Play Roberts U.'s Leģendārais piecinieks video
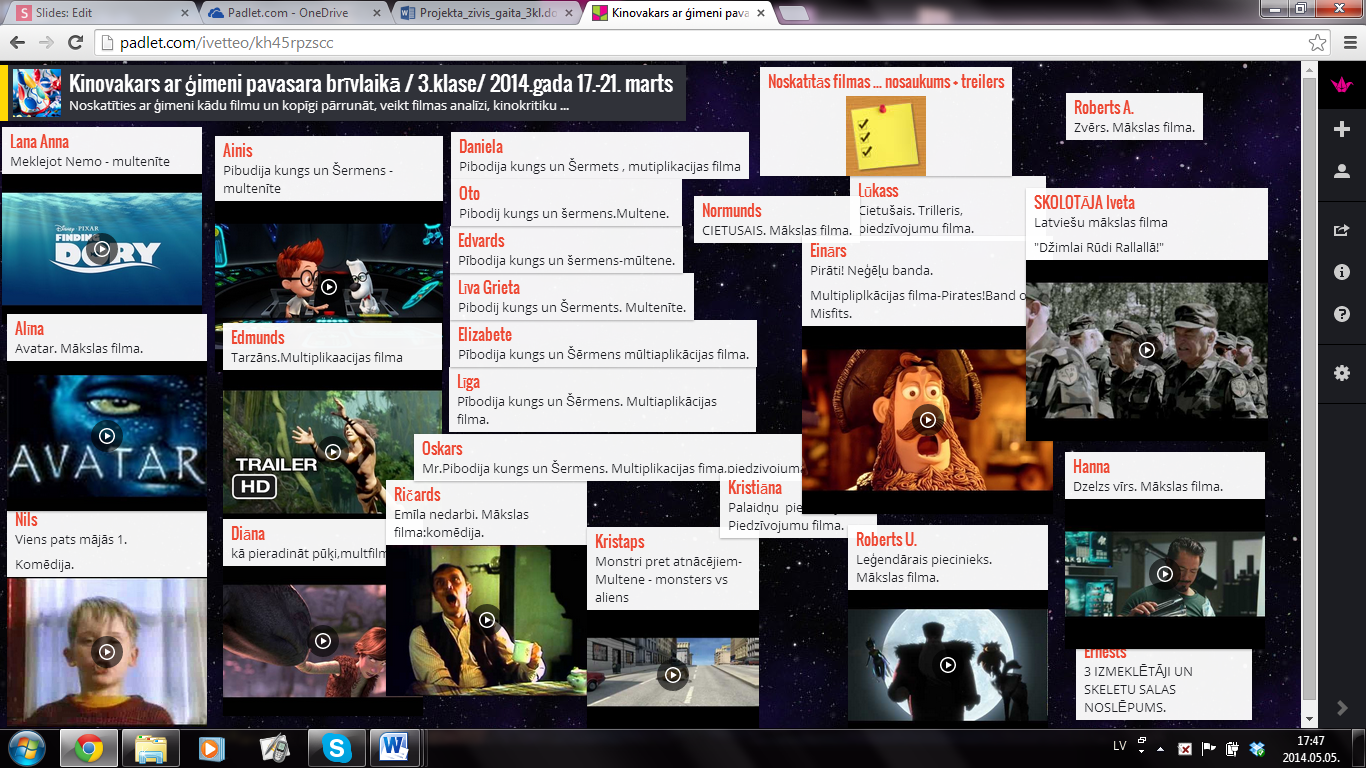 [x=948, y=665]
